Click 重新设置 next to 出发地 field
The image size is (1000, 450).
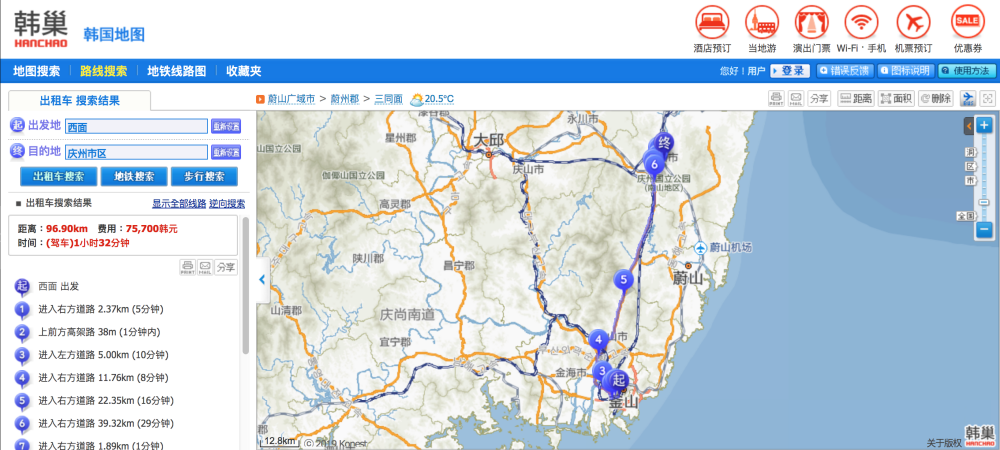coord(226,126)
